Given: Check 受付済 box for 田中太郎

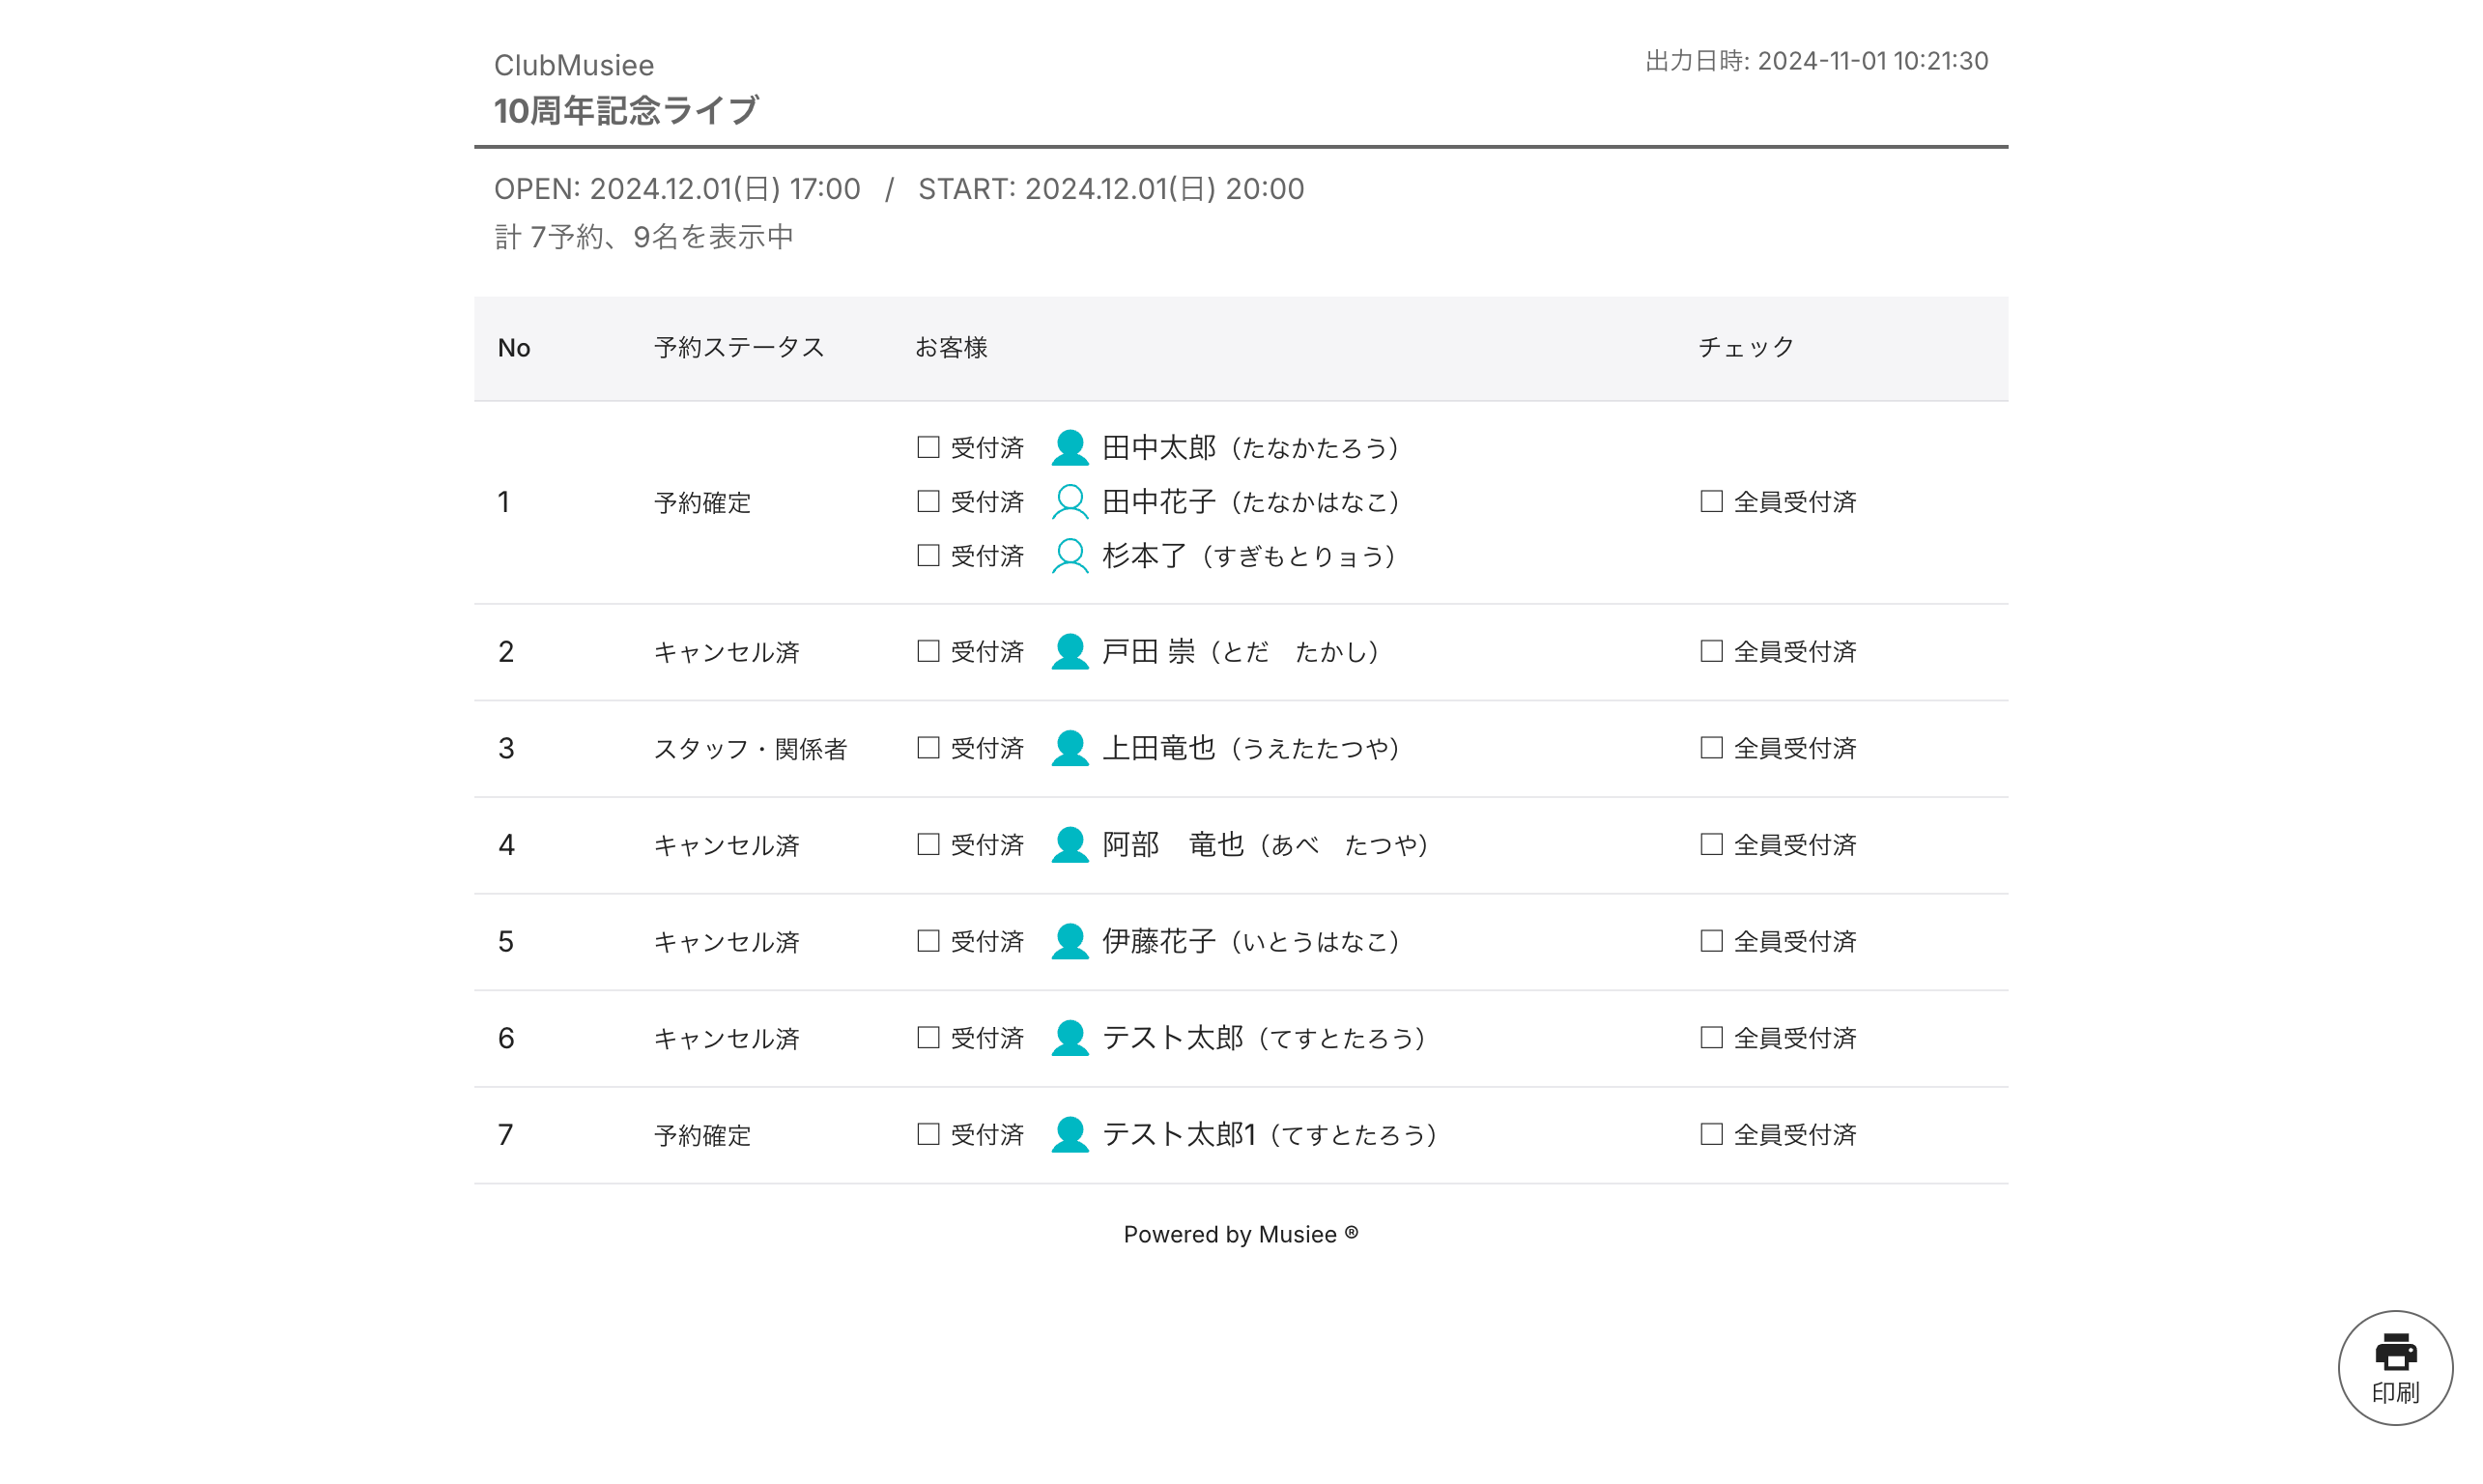Looking at the screenshot, I should pos(928,447).
